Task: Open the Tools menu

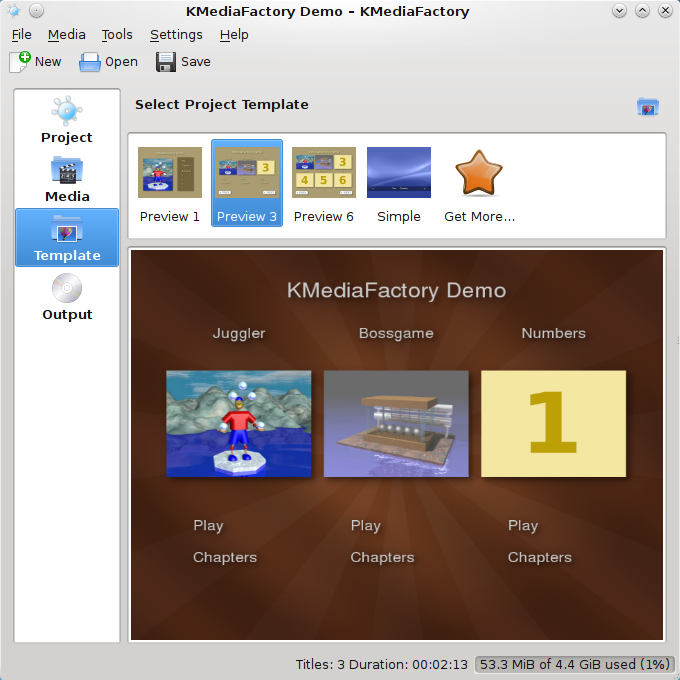Action: (117, 35)
